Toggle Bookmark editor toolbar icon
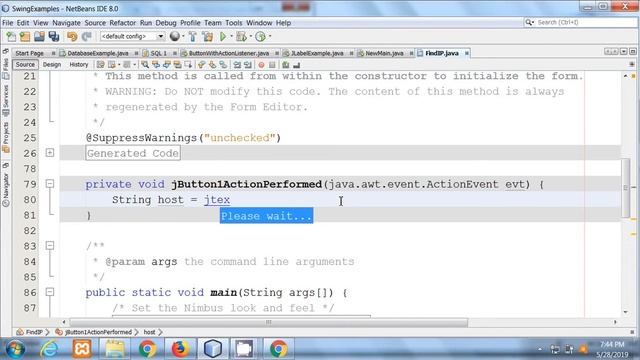The height and width of the screenshot is (360, 640). click(x=223, y=65)
